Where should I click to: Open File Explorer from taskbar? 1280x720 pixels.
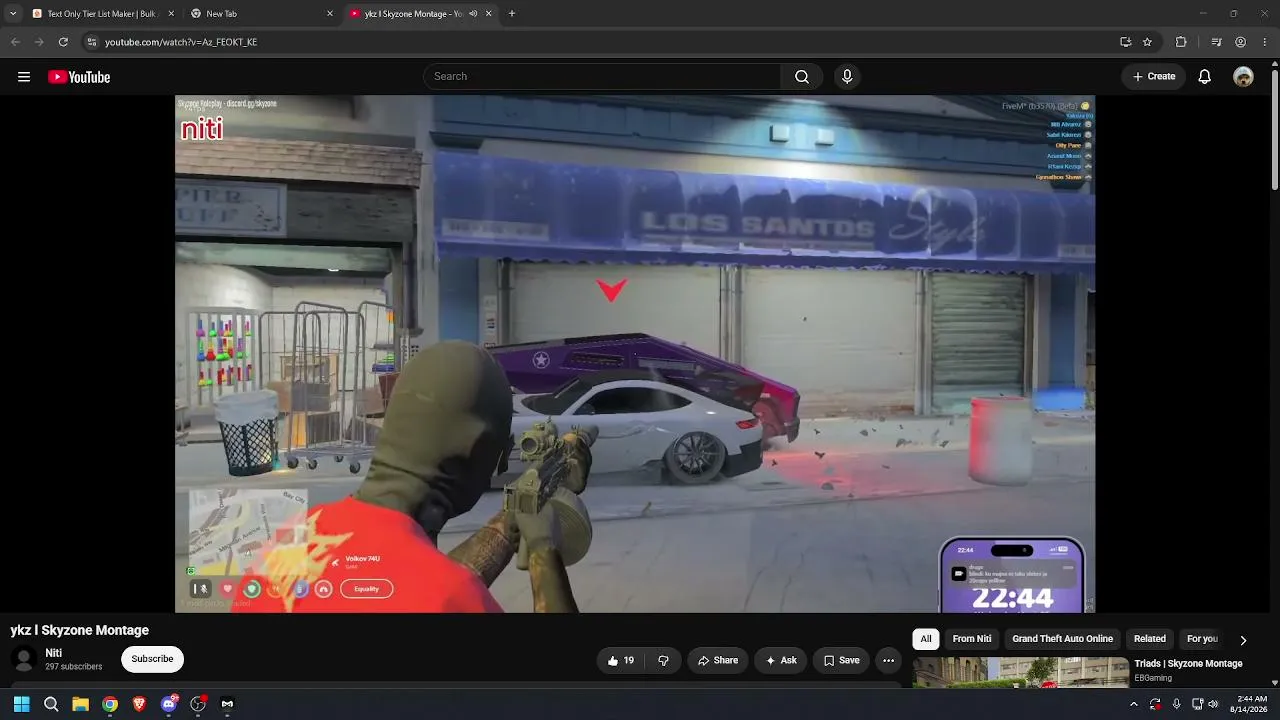tap(80, 704)
